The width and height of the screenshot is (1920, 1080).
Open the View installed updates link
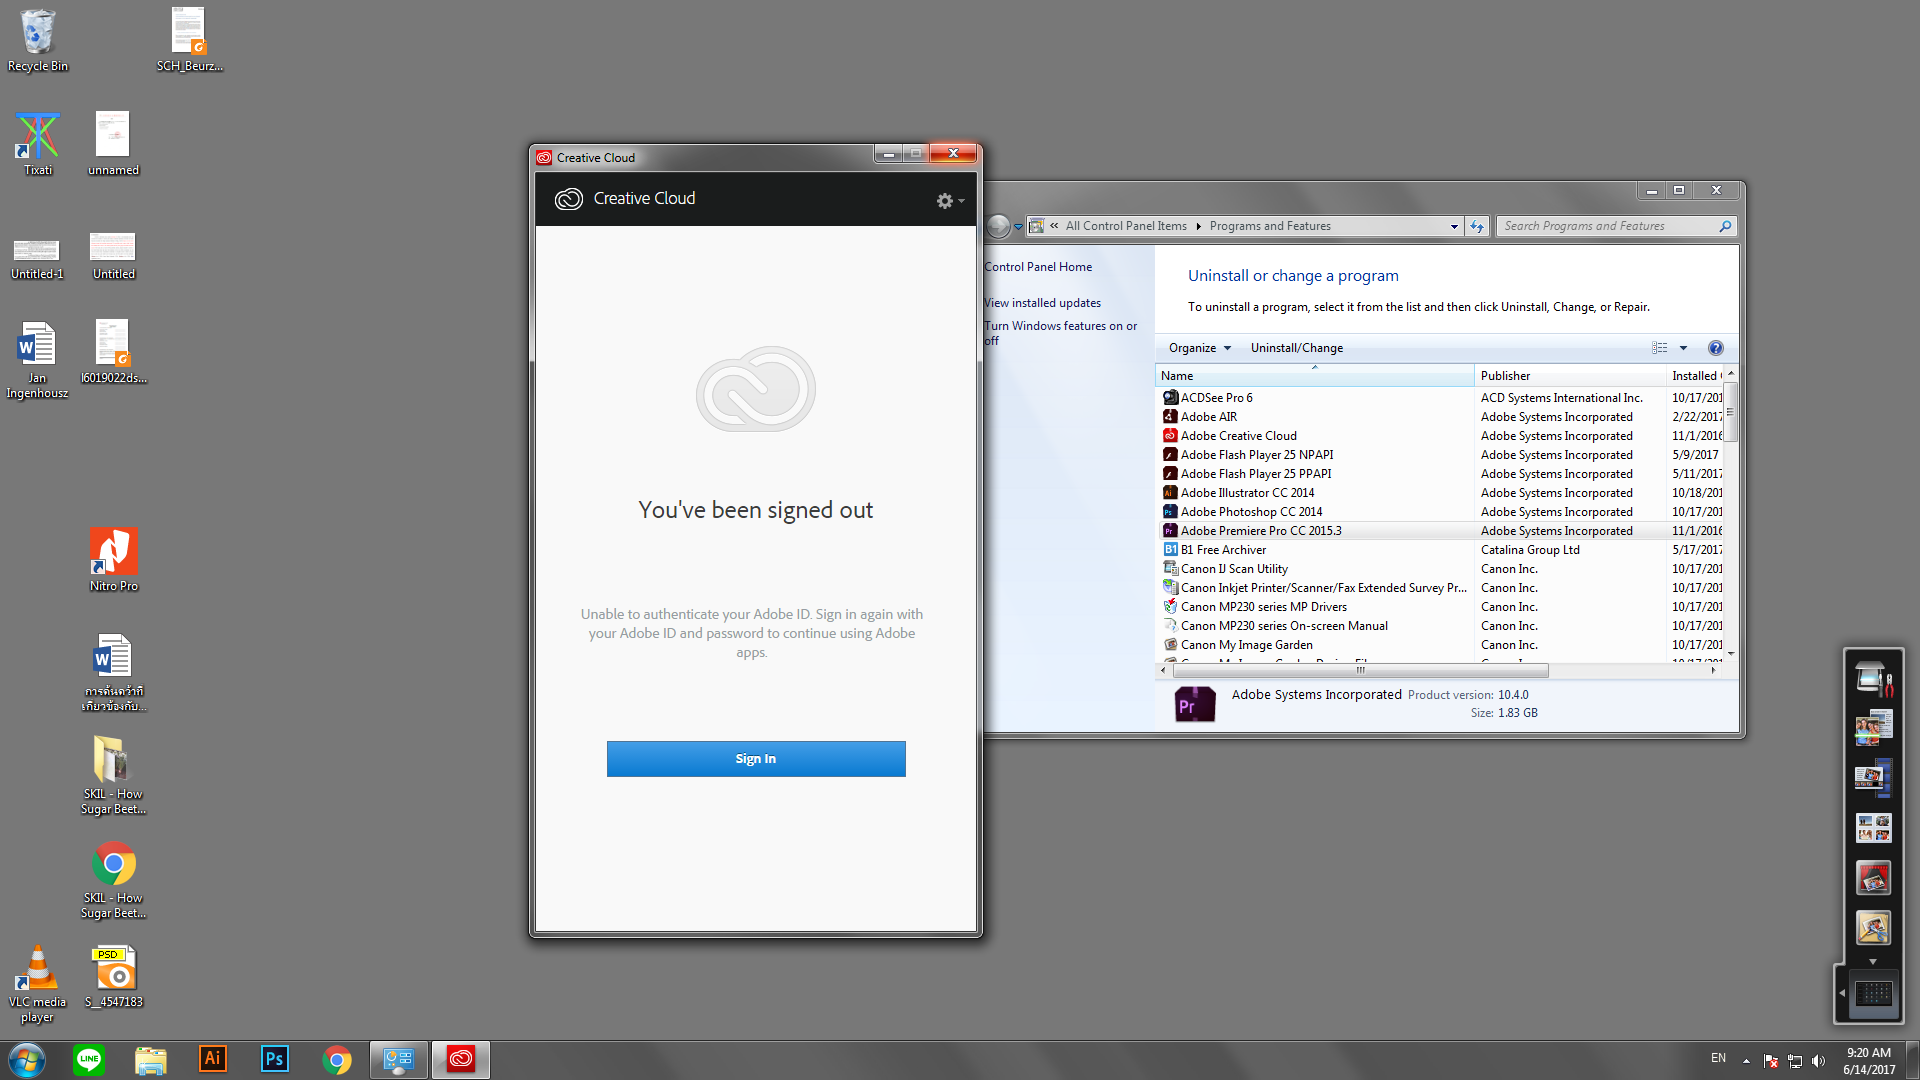coord(1042,303)
